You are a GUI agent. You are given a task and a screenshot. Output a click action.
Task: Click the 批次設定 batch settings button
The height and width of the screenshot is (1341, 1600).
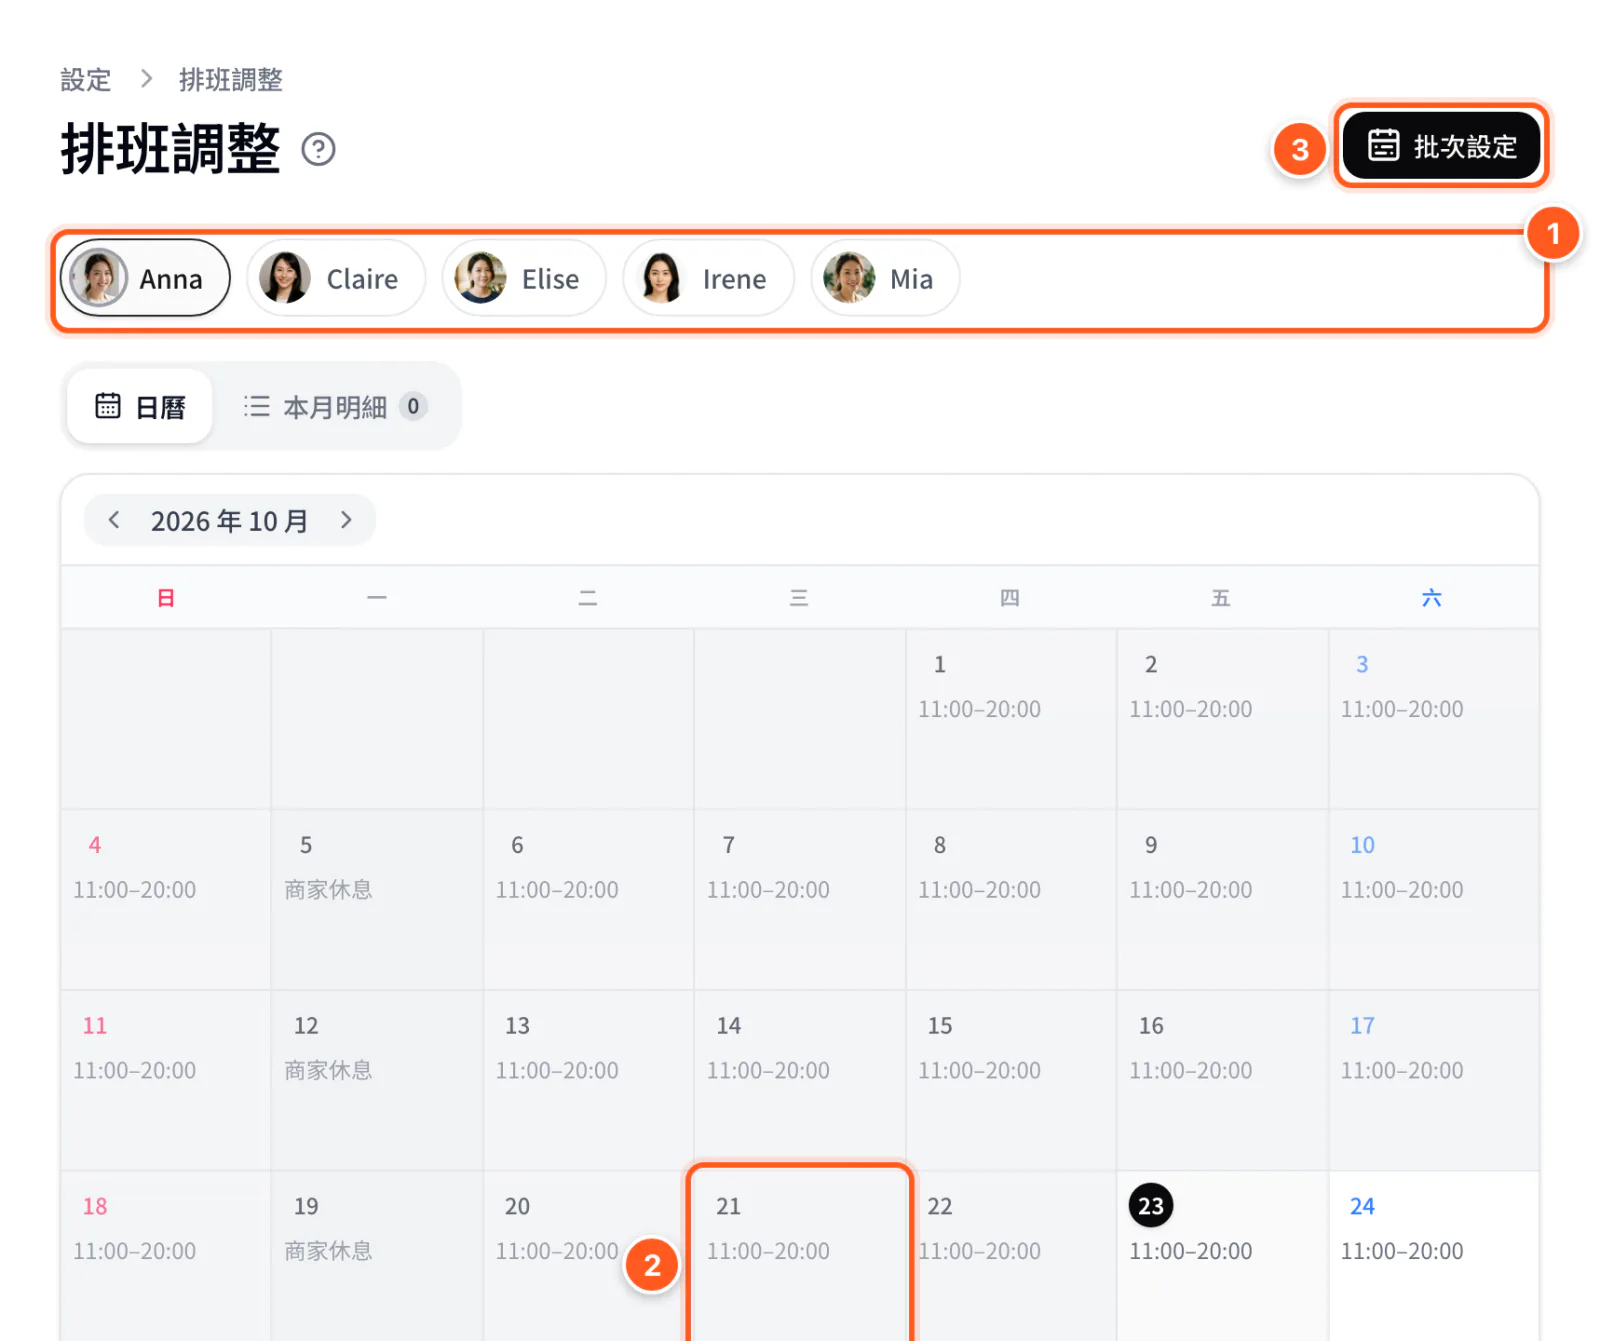pos(1441,146)
